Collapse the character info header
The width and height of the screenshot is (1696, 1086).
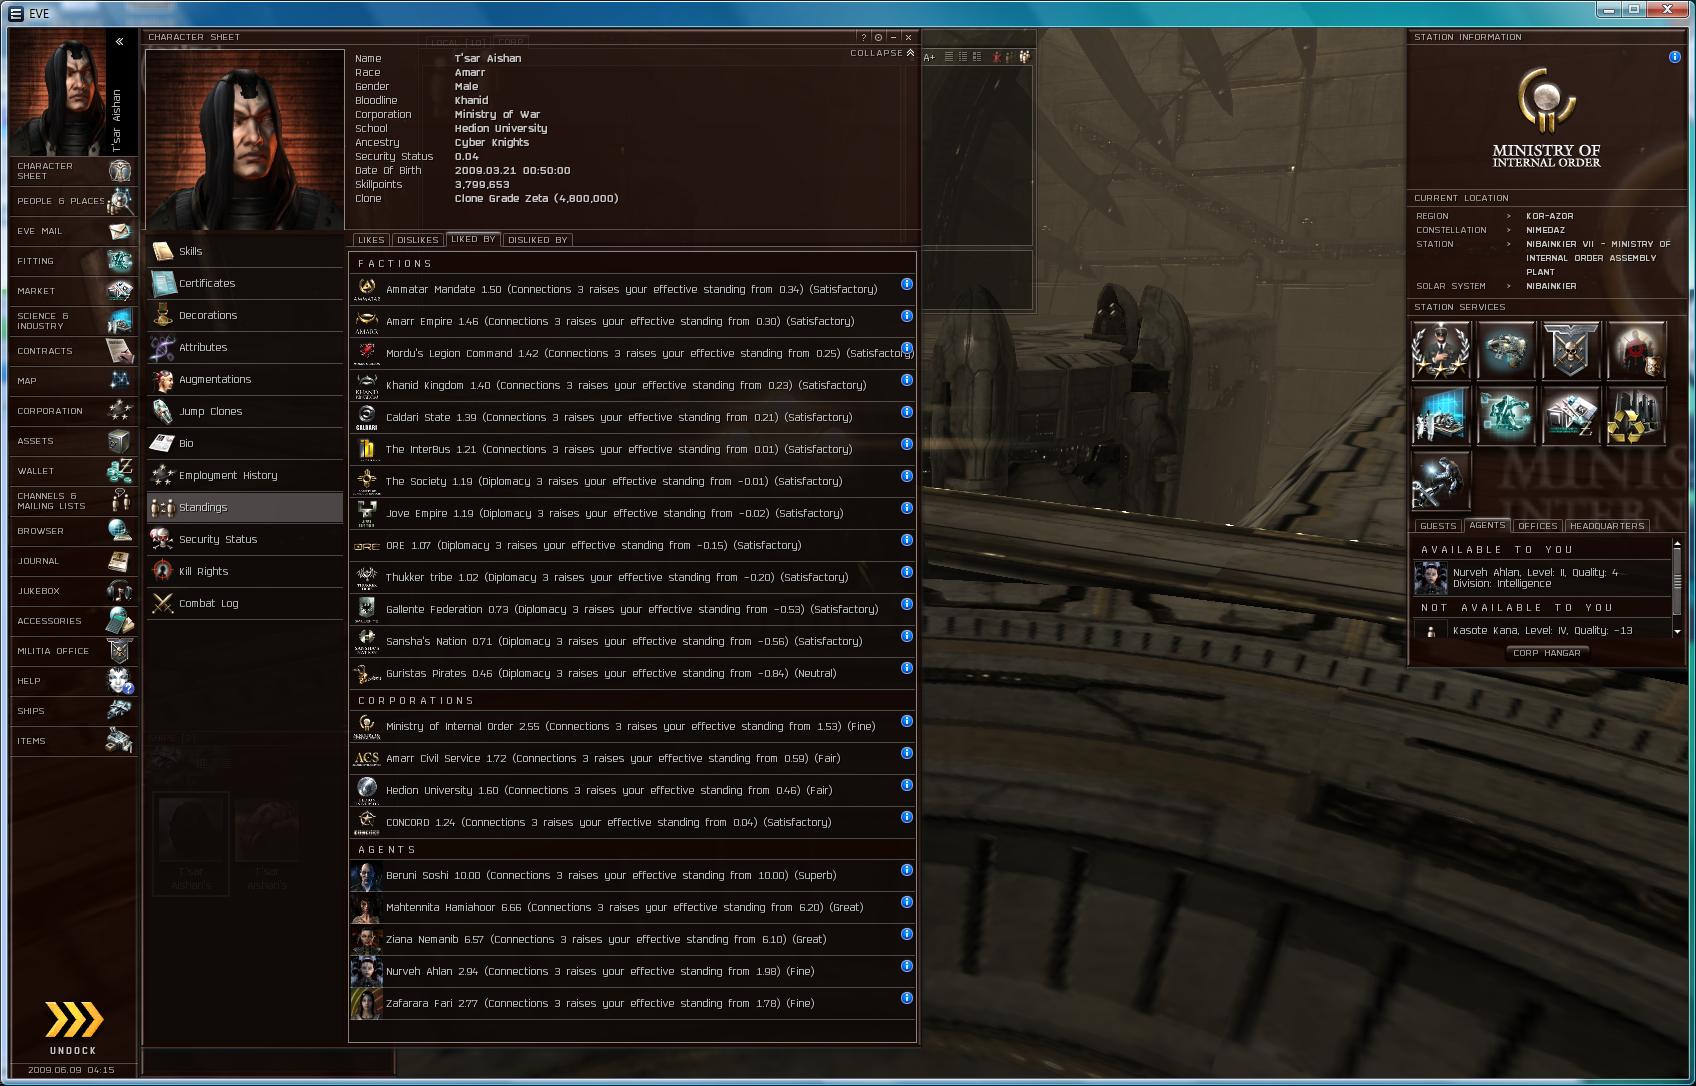coord(882,53)
